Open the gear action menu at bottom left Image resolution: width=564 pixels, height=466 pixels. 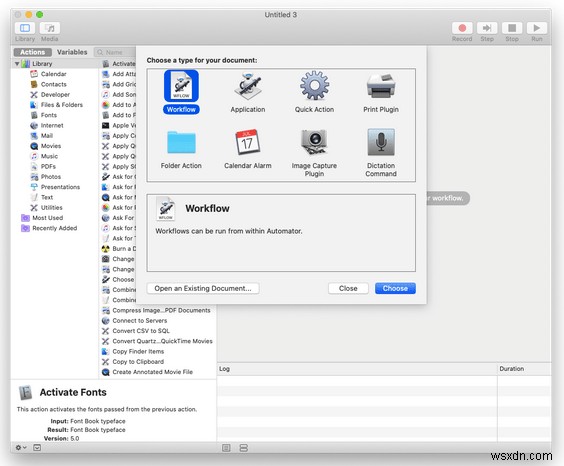pos(21,448)
